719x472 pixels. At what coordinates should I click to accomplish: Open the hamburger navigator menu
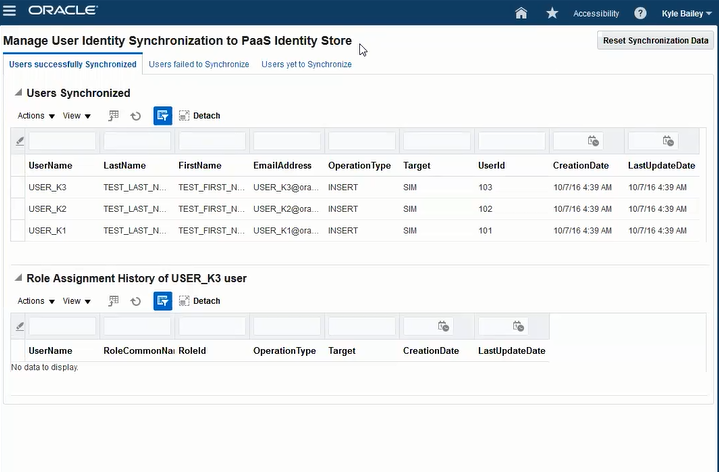[x=9, y=11]
